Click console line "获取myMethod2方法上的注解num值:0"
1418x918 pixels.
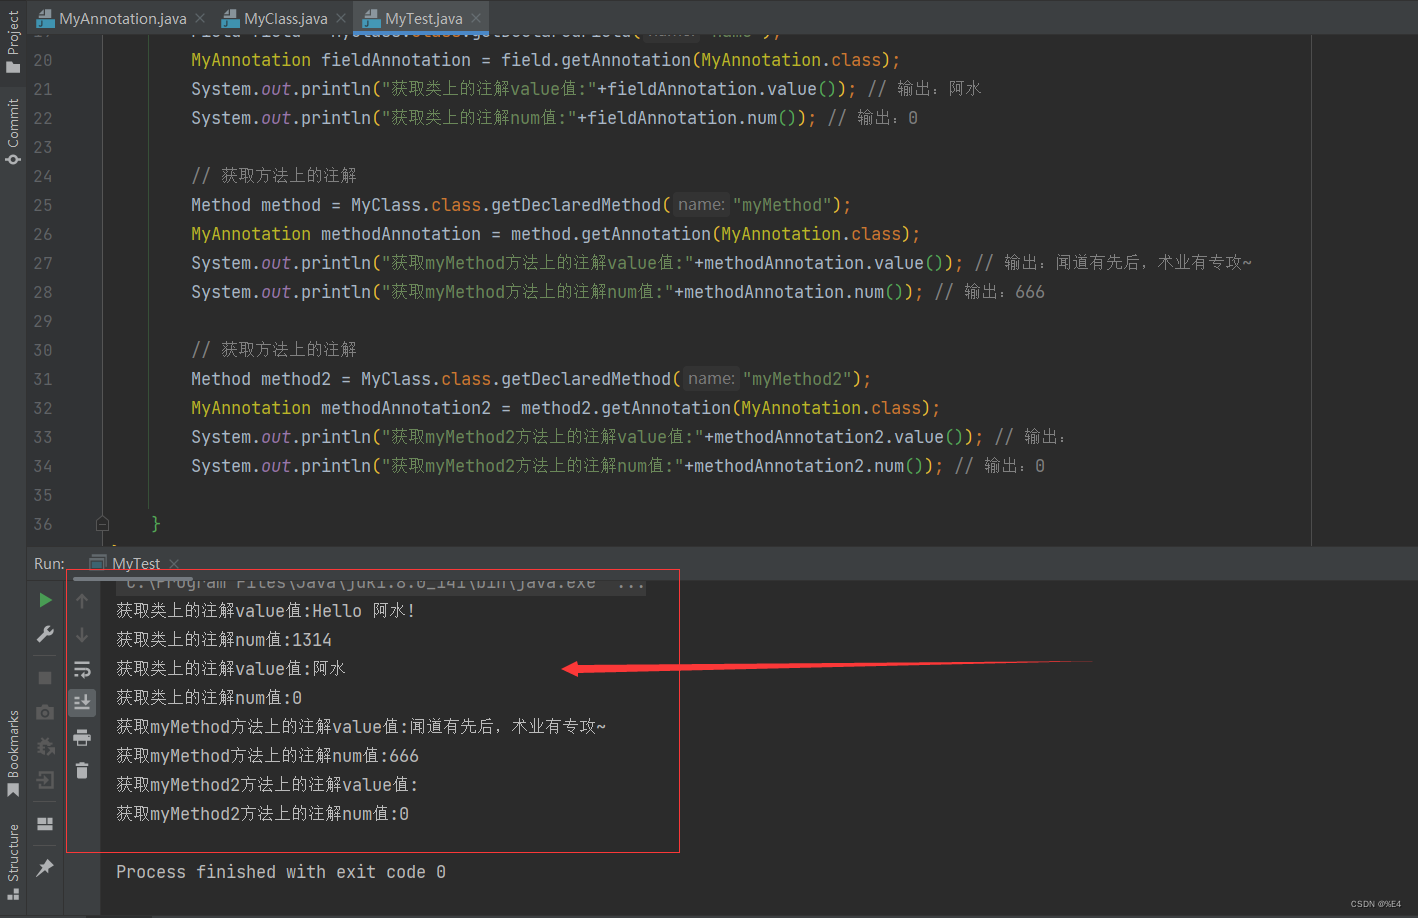tap(262, 814)
